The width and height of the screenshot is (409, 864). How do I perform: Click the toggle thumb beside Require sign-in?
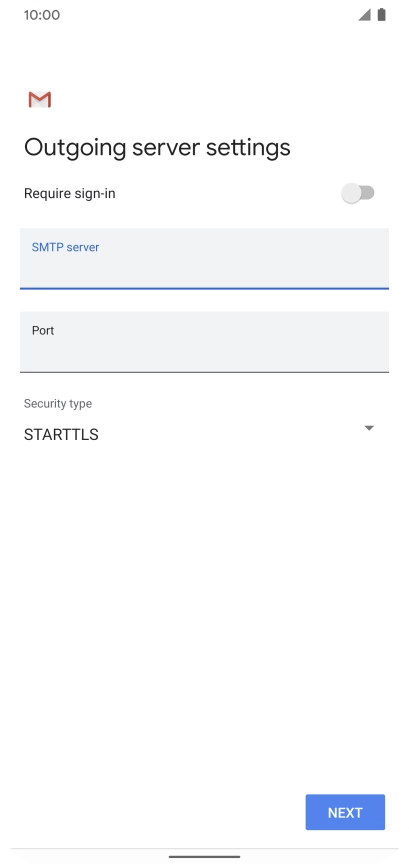click(351, 193)
